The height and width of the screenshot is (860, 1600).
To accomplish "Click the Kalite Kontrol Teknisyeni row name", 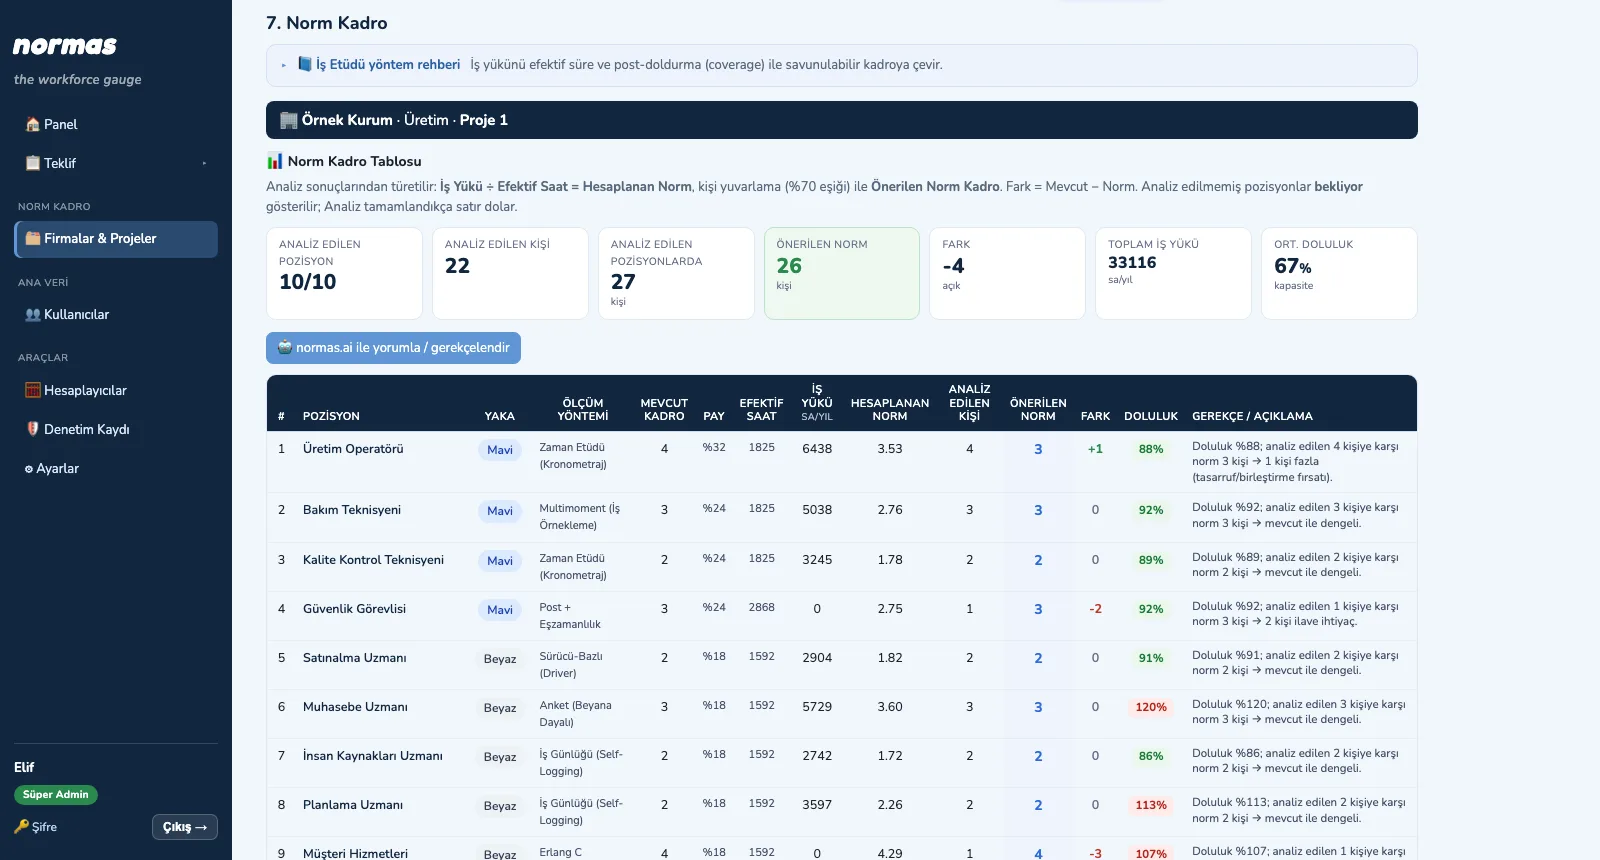I will (374, 560).
